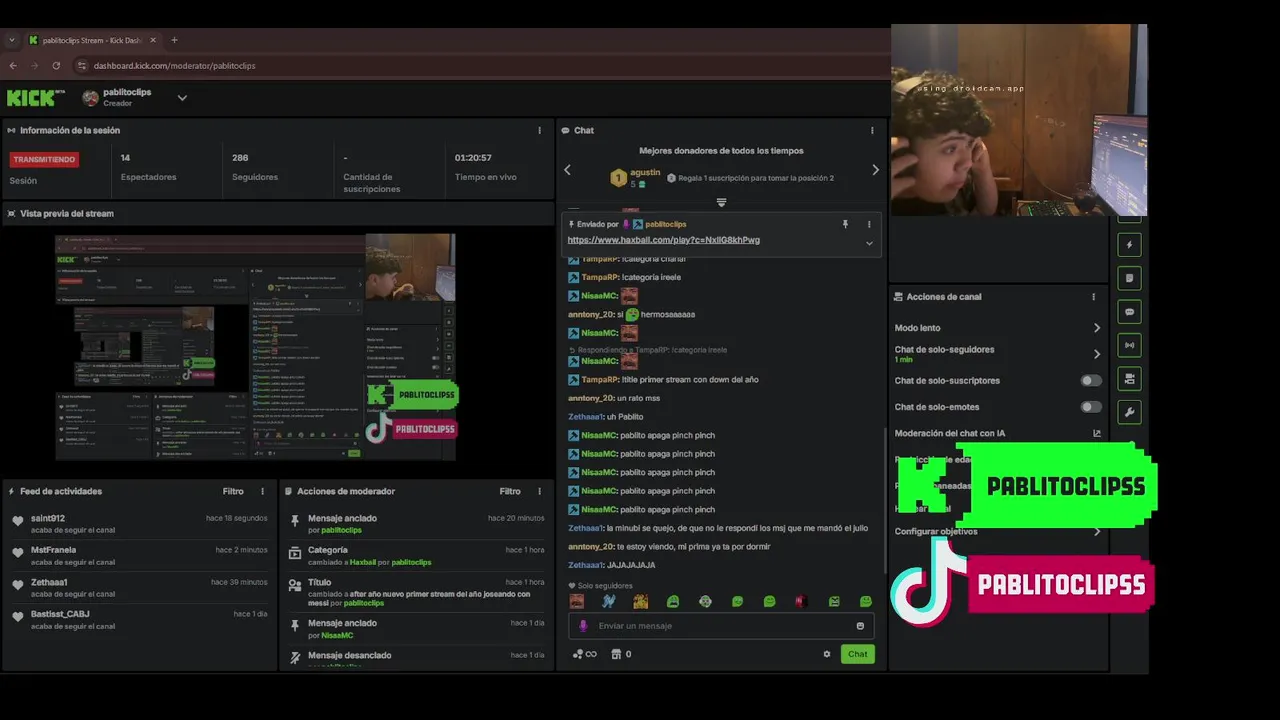This screenshot has height=720, width=1280.
Task: Expand Chat de solo-seguidores arrow
Action: coord(1096,354)
